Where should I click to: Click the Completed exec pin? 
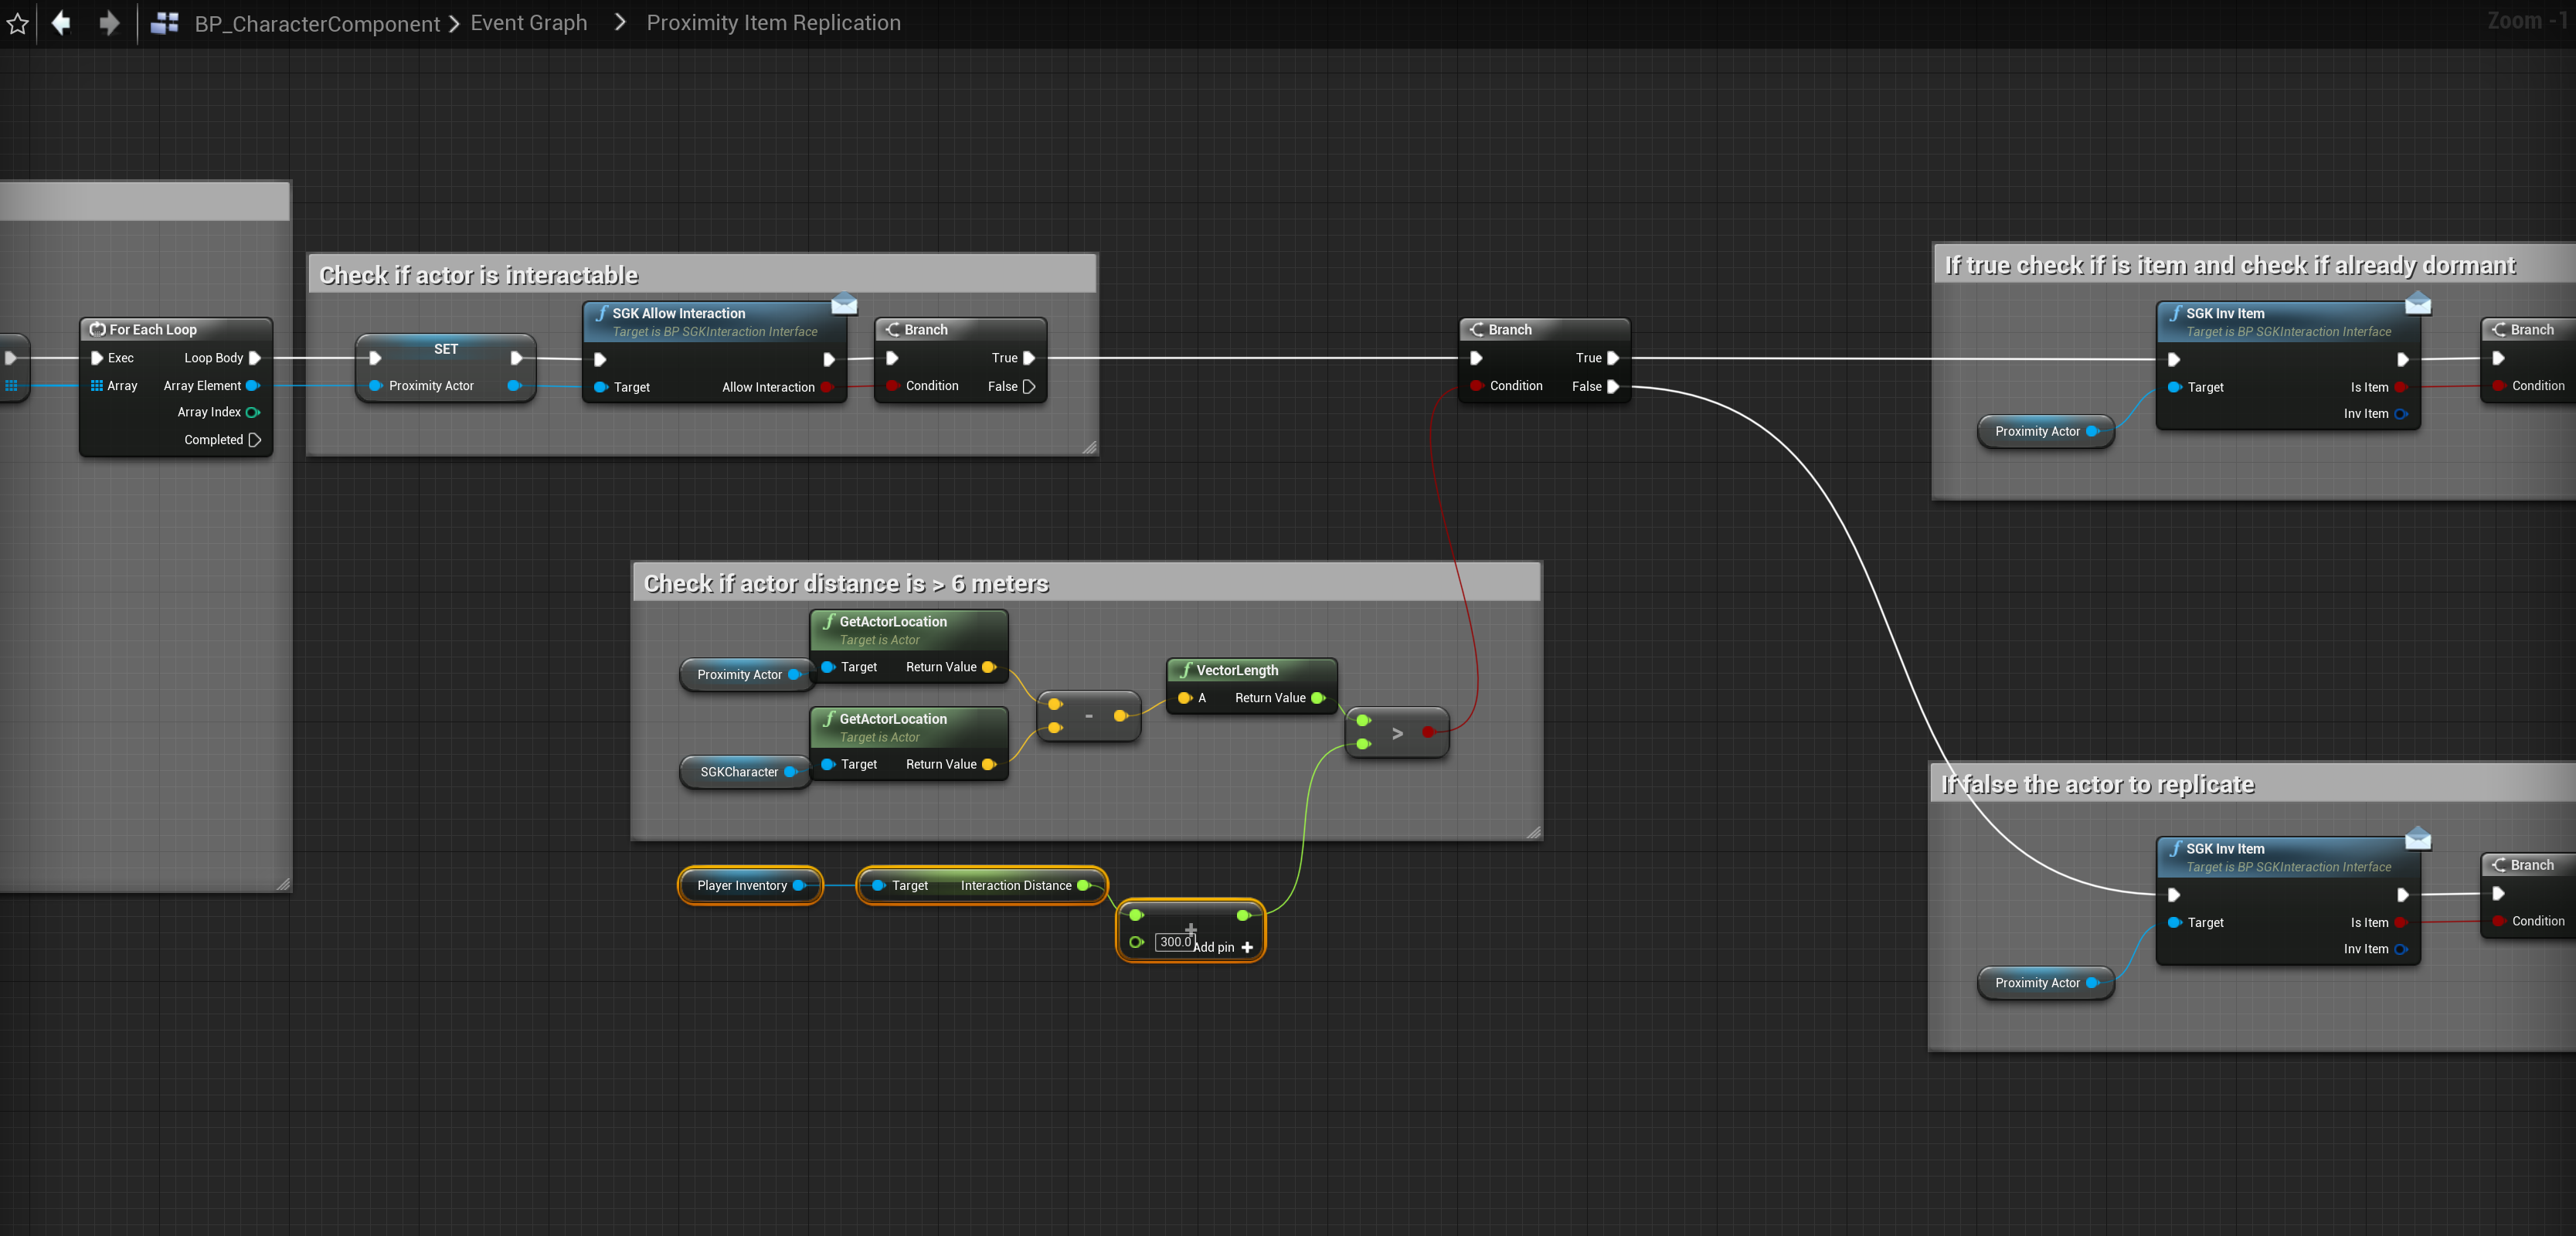254,440
